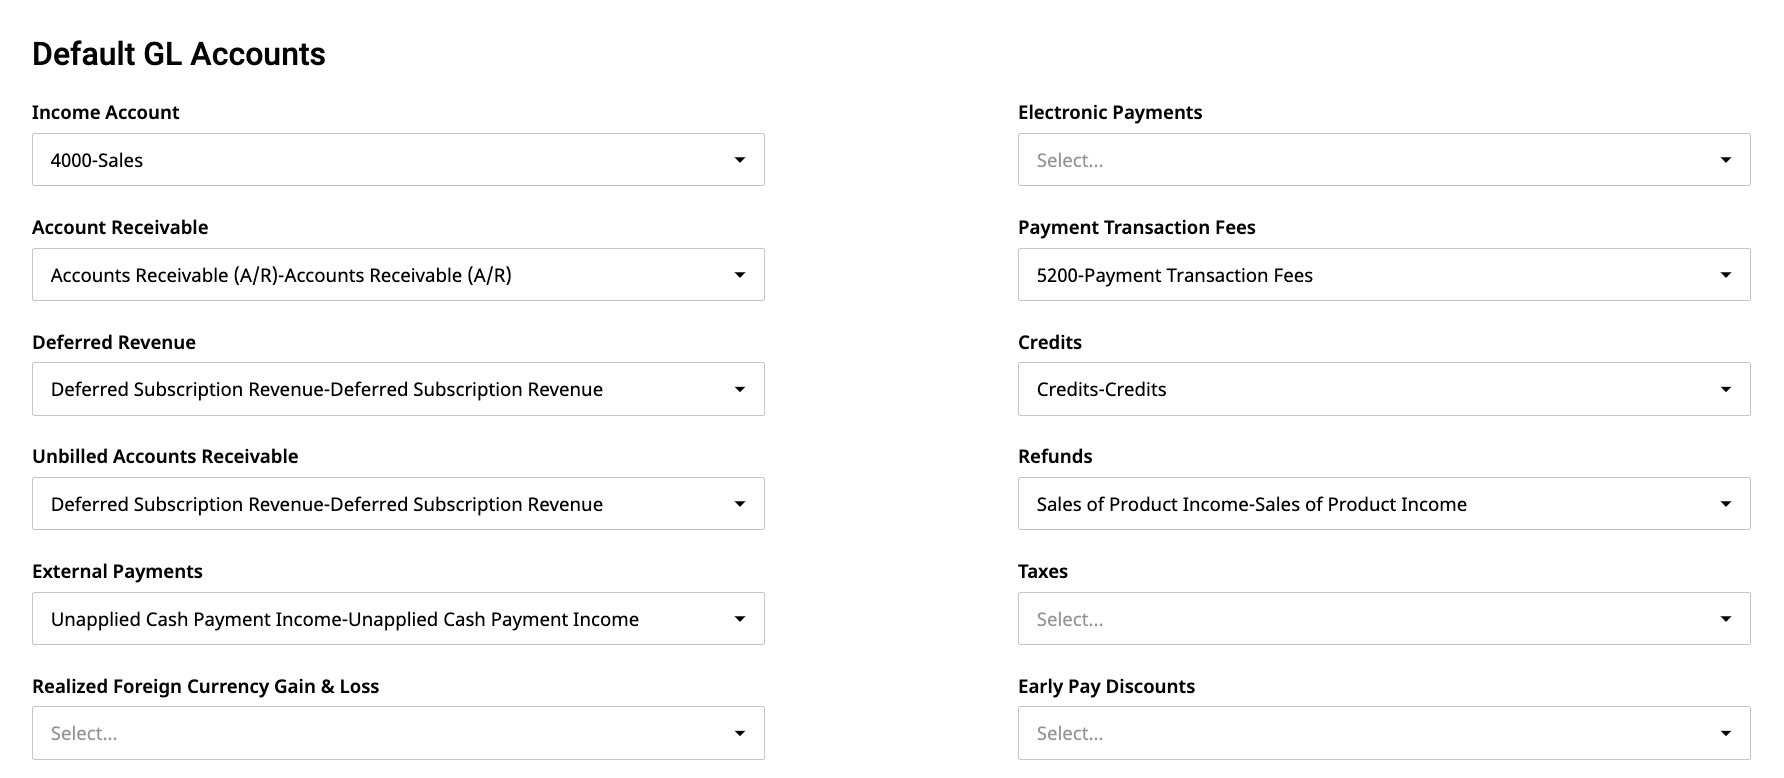Click the empty Taxes Select field
1784x778 pixels.
pyautogui.click(x=1070, y=619)
